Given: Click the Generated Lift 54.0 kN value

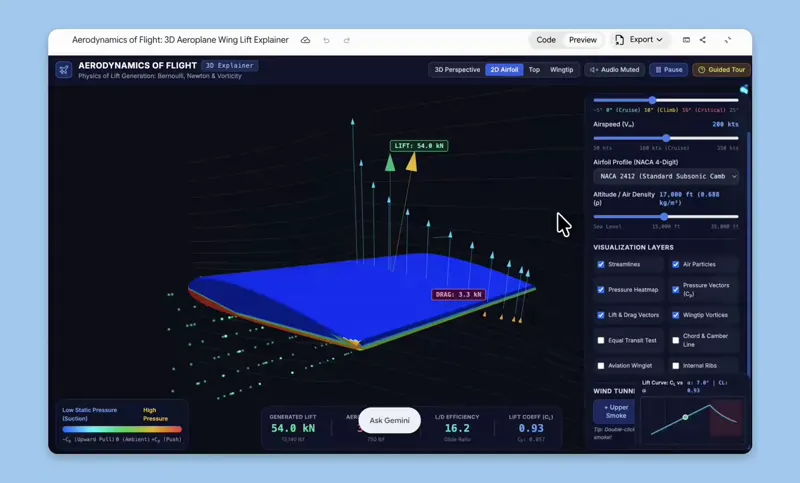Looking at the screenshot, I should pyautogui.click(x=293, y=428).
